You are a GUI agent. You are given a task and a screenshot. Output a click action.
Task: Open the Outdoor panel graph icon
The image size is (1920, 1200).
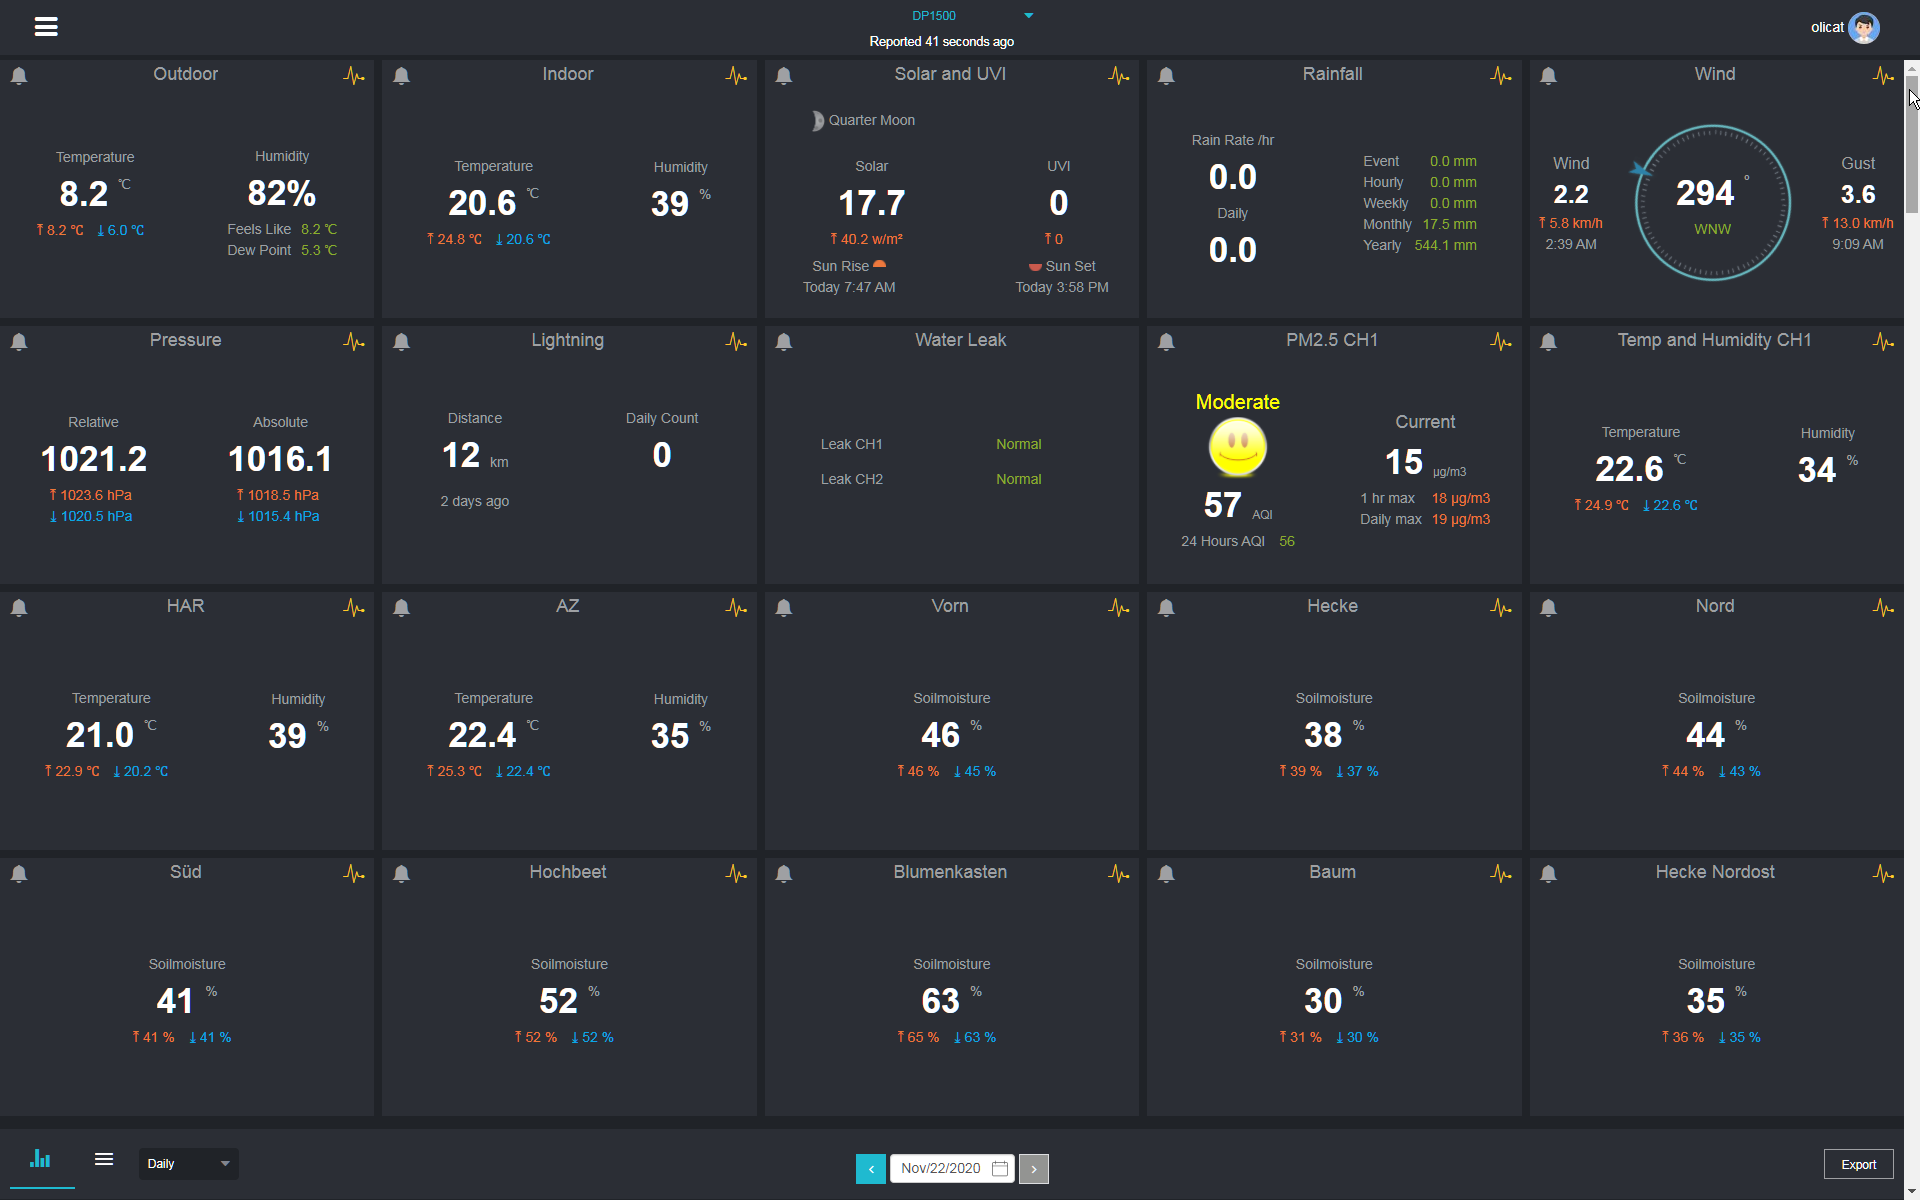pyautogui.click(x=354, y=76)
